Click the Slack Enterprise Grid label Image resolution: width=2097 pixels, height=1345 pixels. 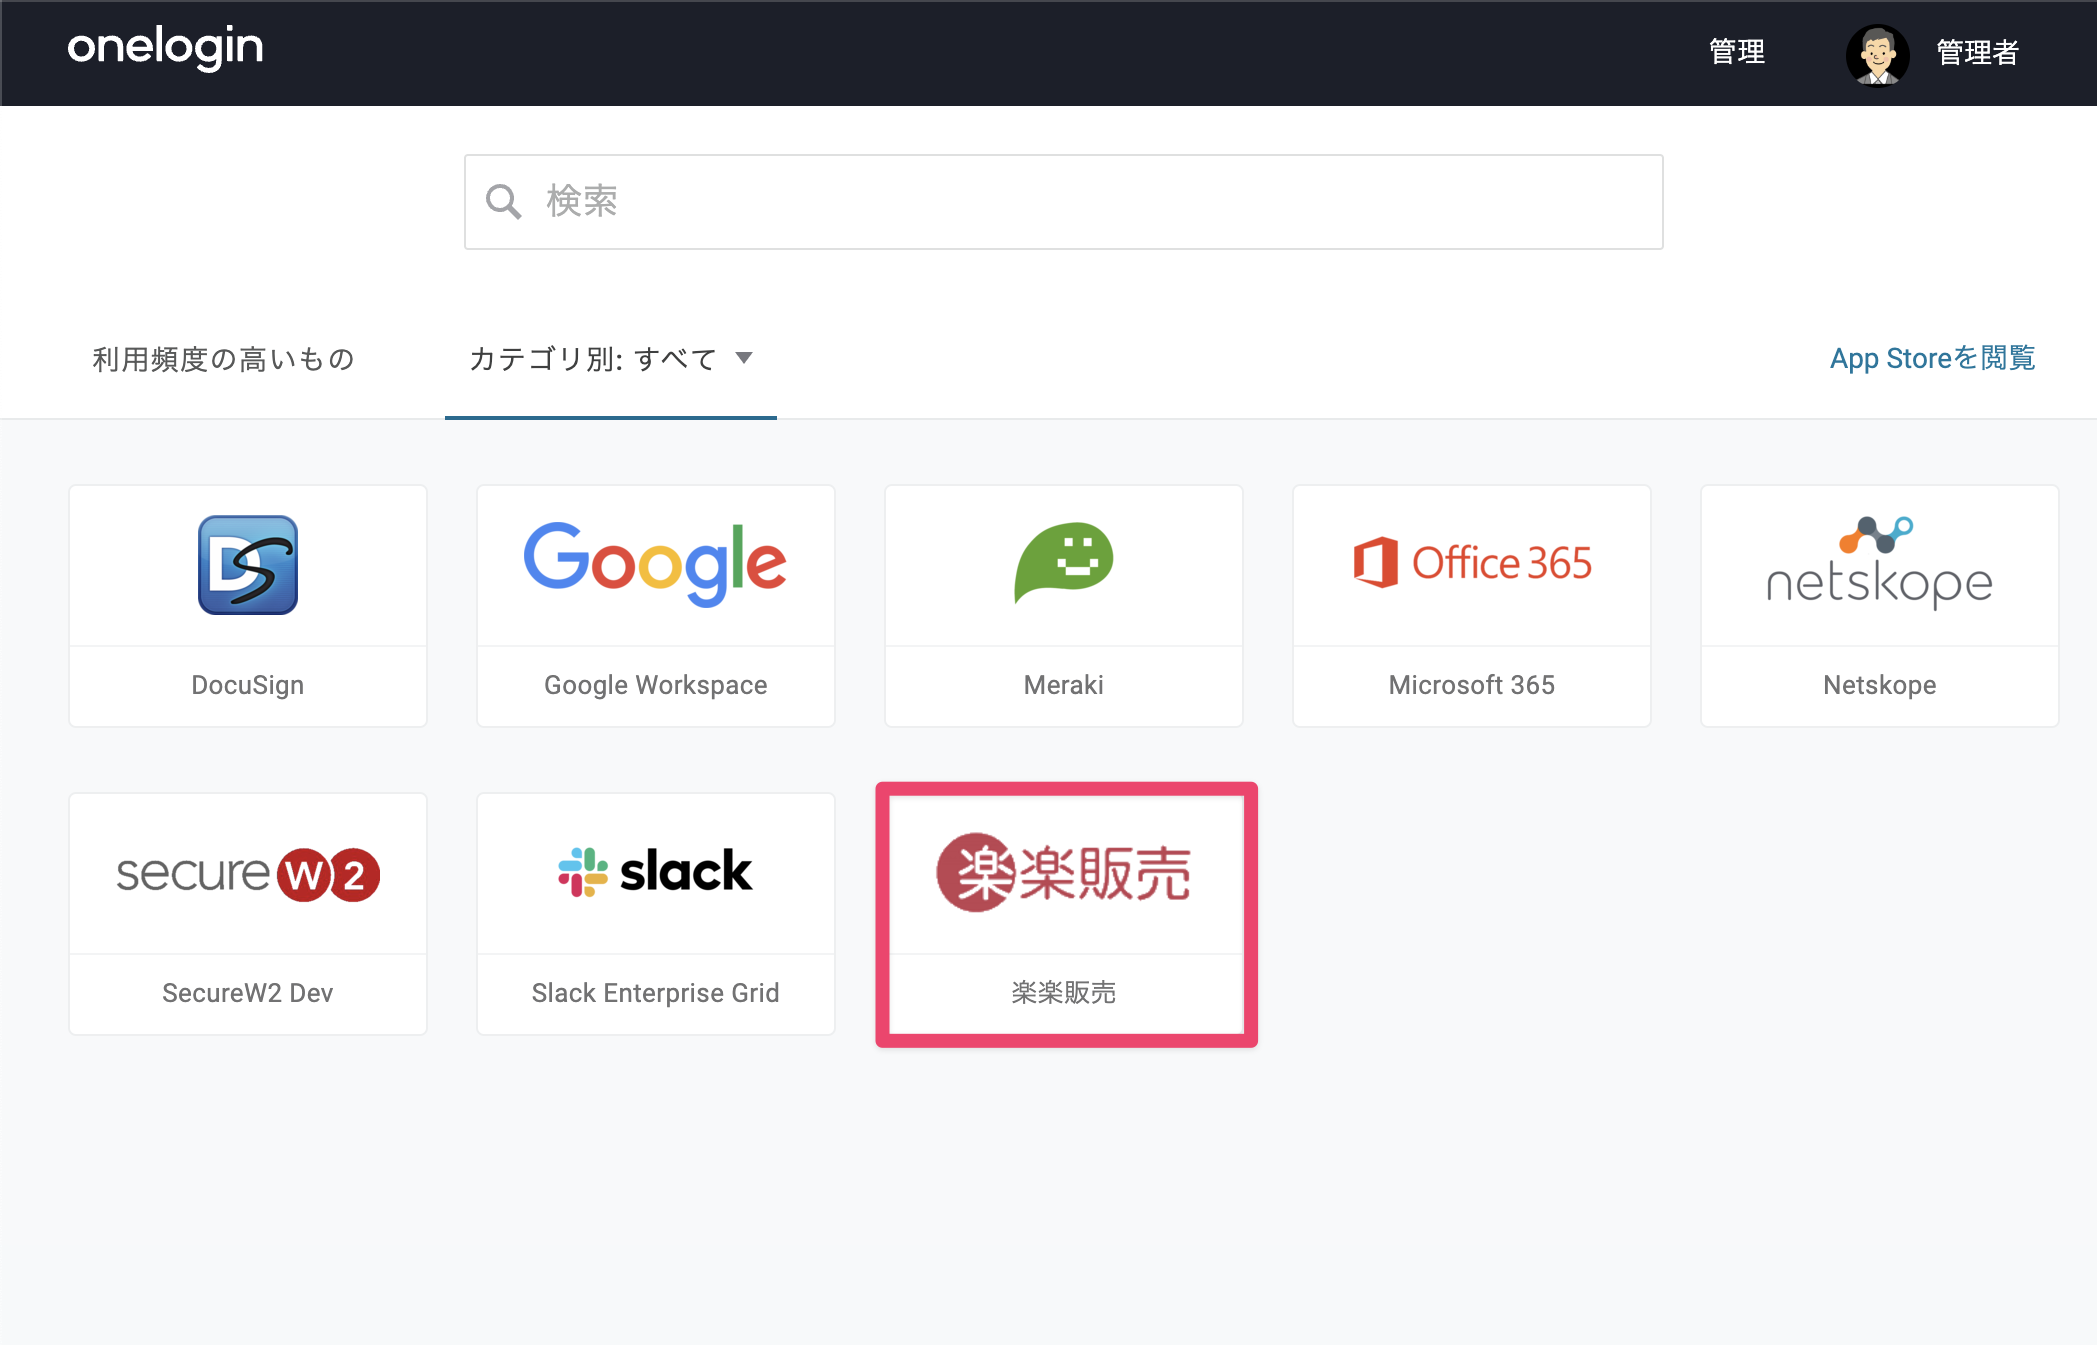tap(655, 993)
